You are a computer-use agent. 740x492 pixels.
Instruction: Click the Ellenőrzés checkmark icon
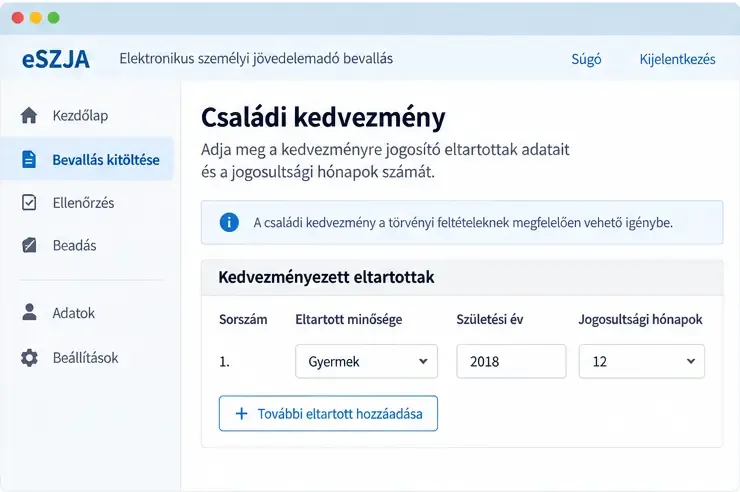click(x=29, y=202)
